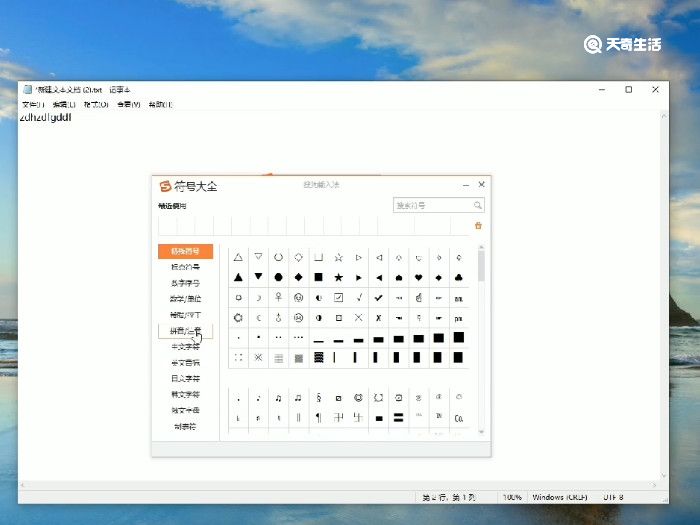Viewport: 700px width, 525px height.
Task: Insert the solid up-pointing triangle symbol
Action: (238, 278)
